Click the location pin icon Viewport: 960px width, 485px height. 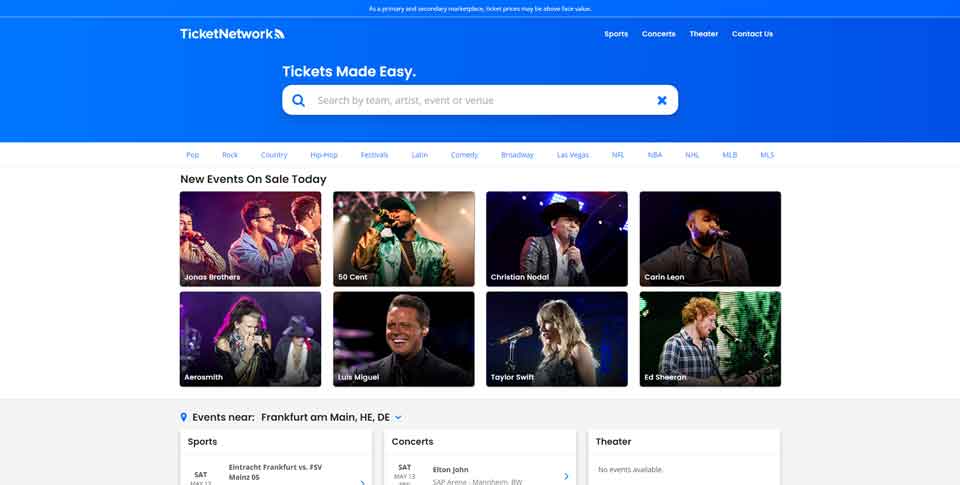[x=184, y=417]
